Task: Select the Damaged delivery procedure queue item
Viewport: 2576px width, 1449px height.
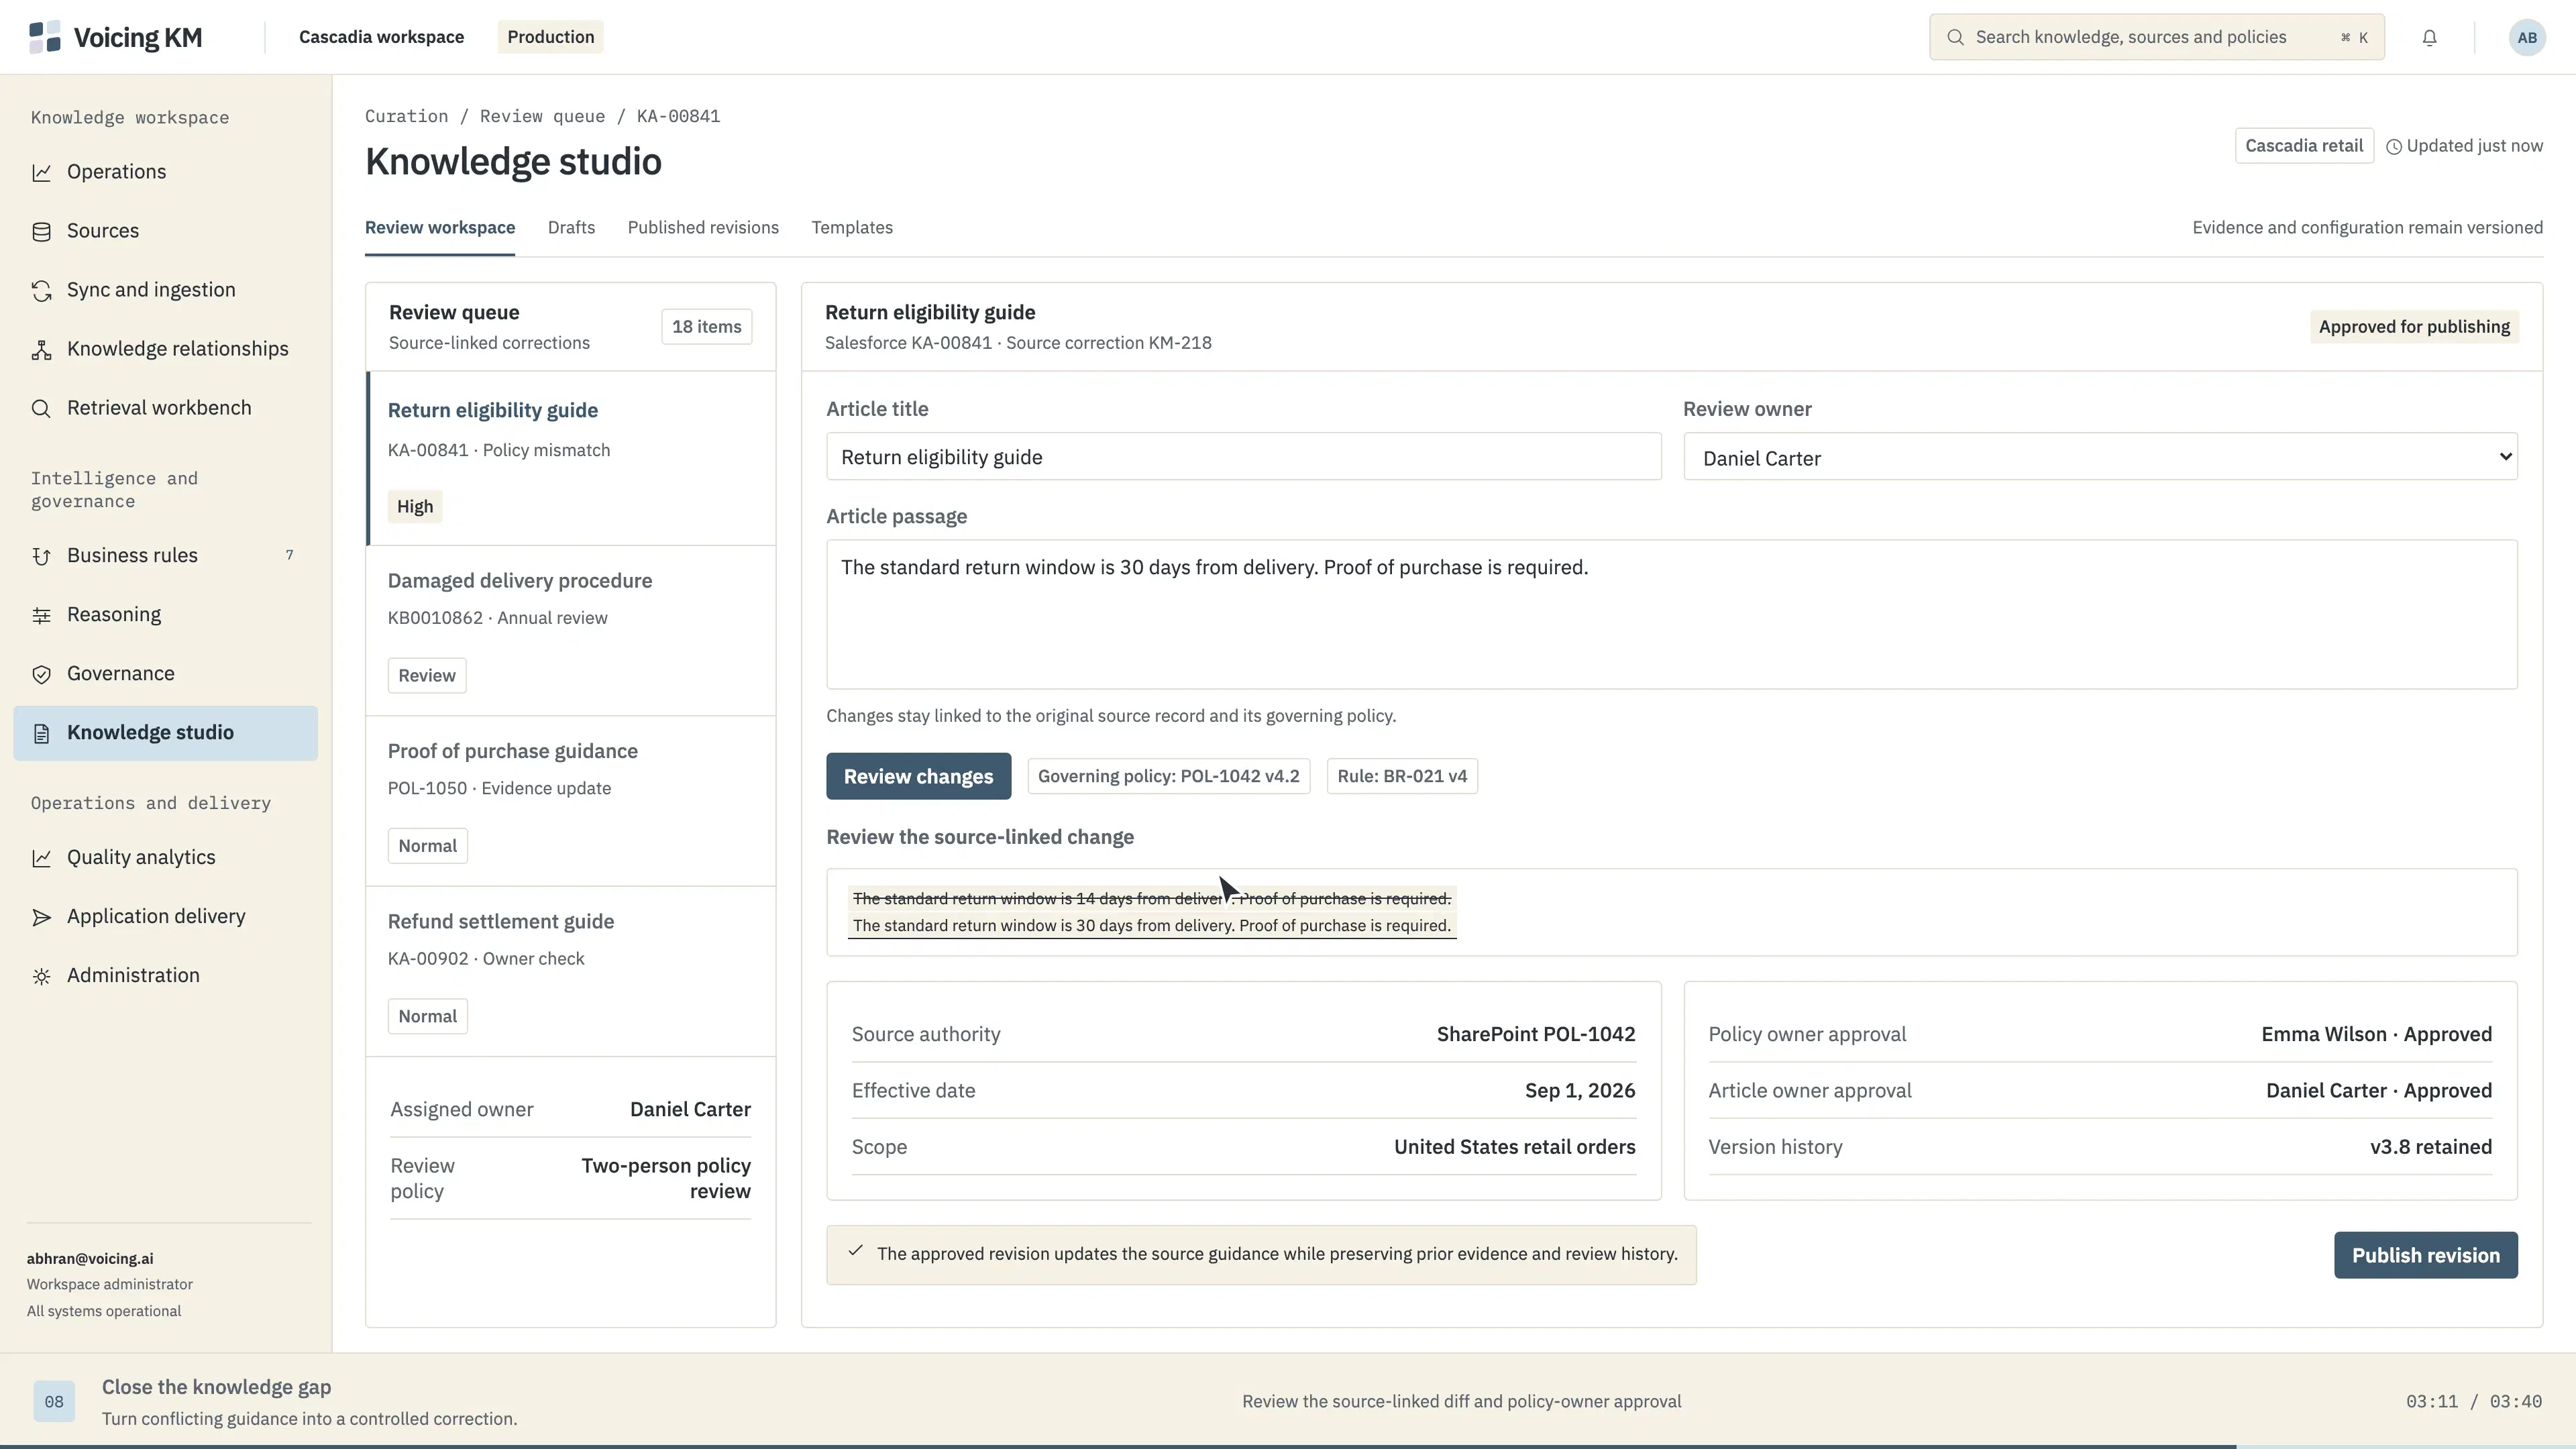Action: pyautogui.click(x=571, y=630)
